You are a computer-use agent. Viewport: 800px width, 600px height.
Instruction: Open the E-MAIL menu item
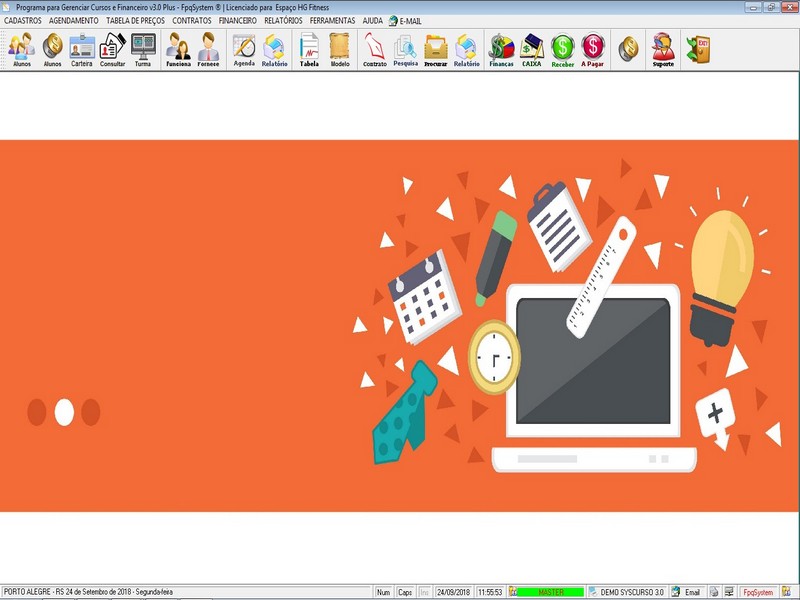pyautogui.click(x=405, y=21)
